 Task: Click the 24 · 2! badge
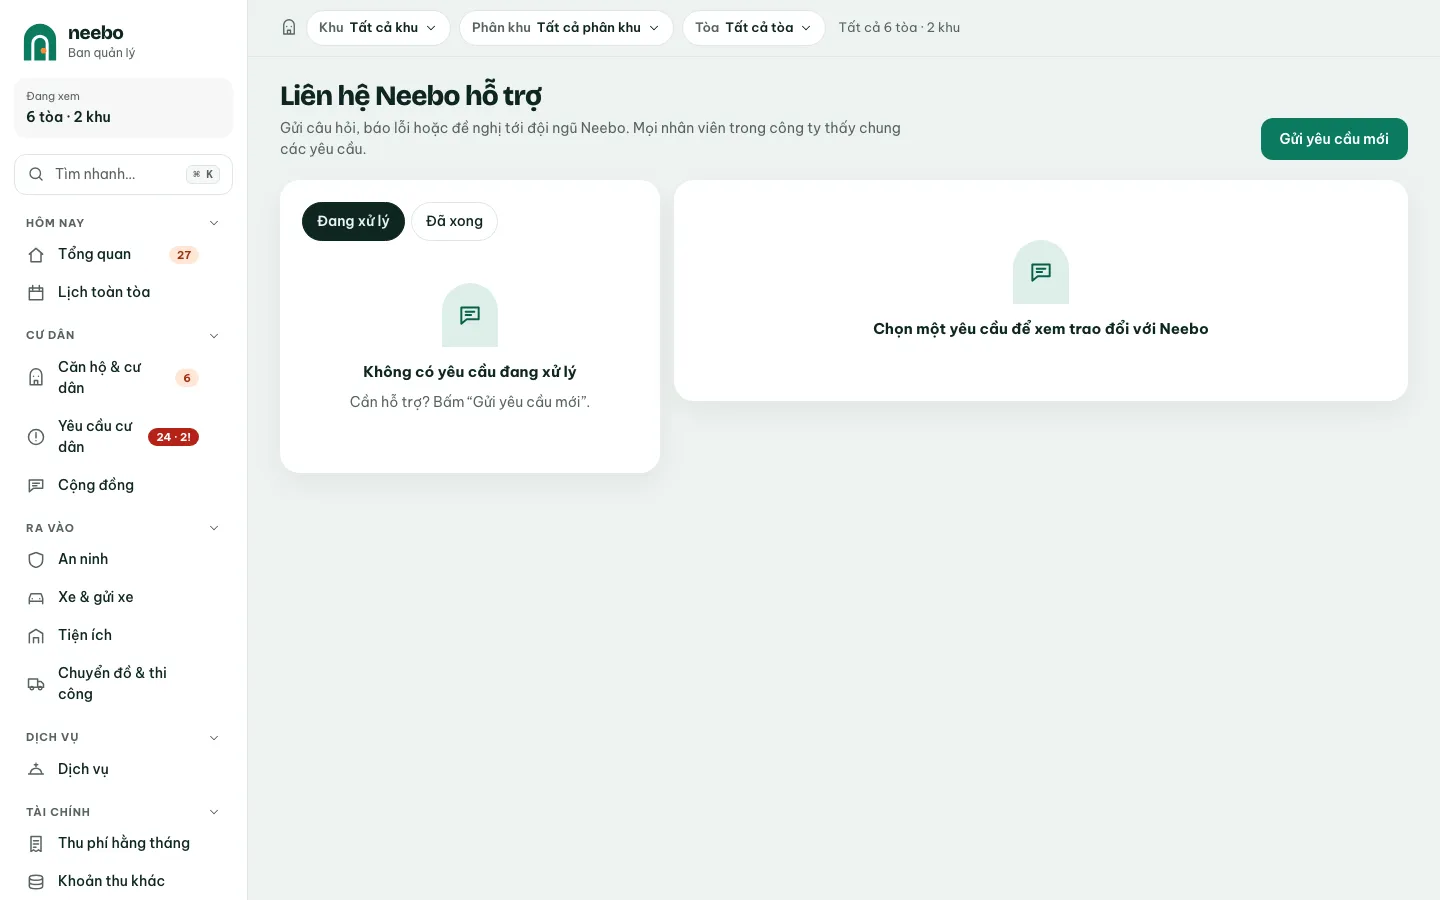(x=174, y=437)
